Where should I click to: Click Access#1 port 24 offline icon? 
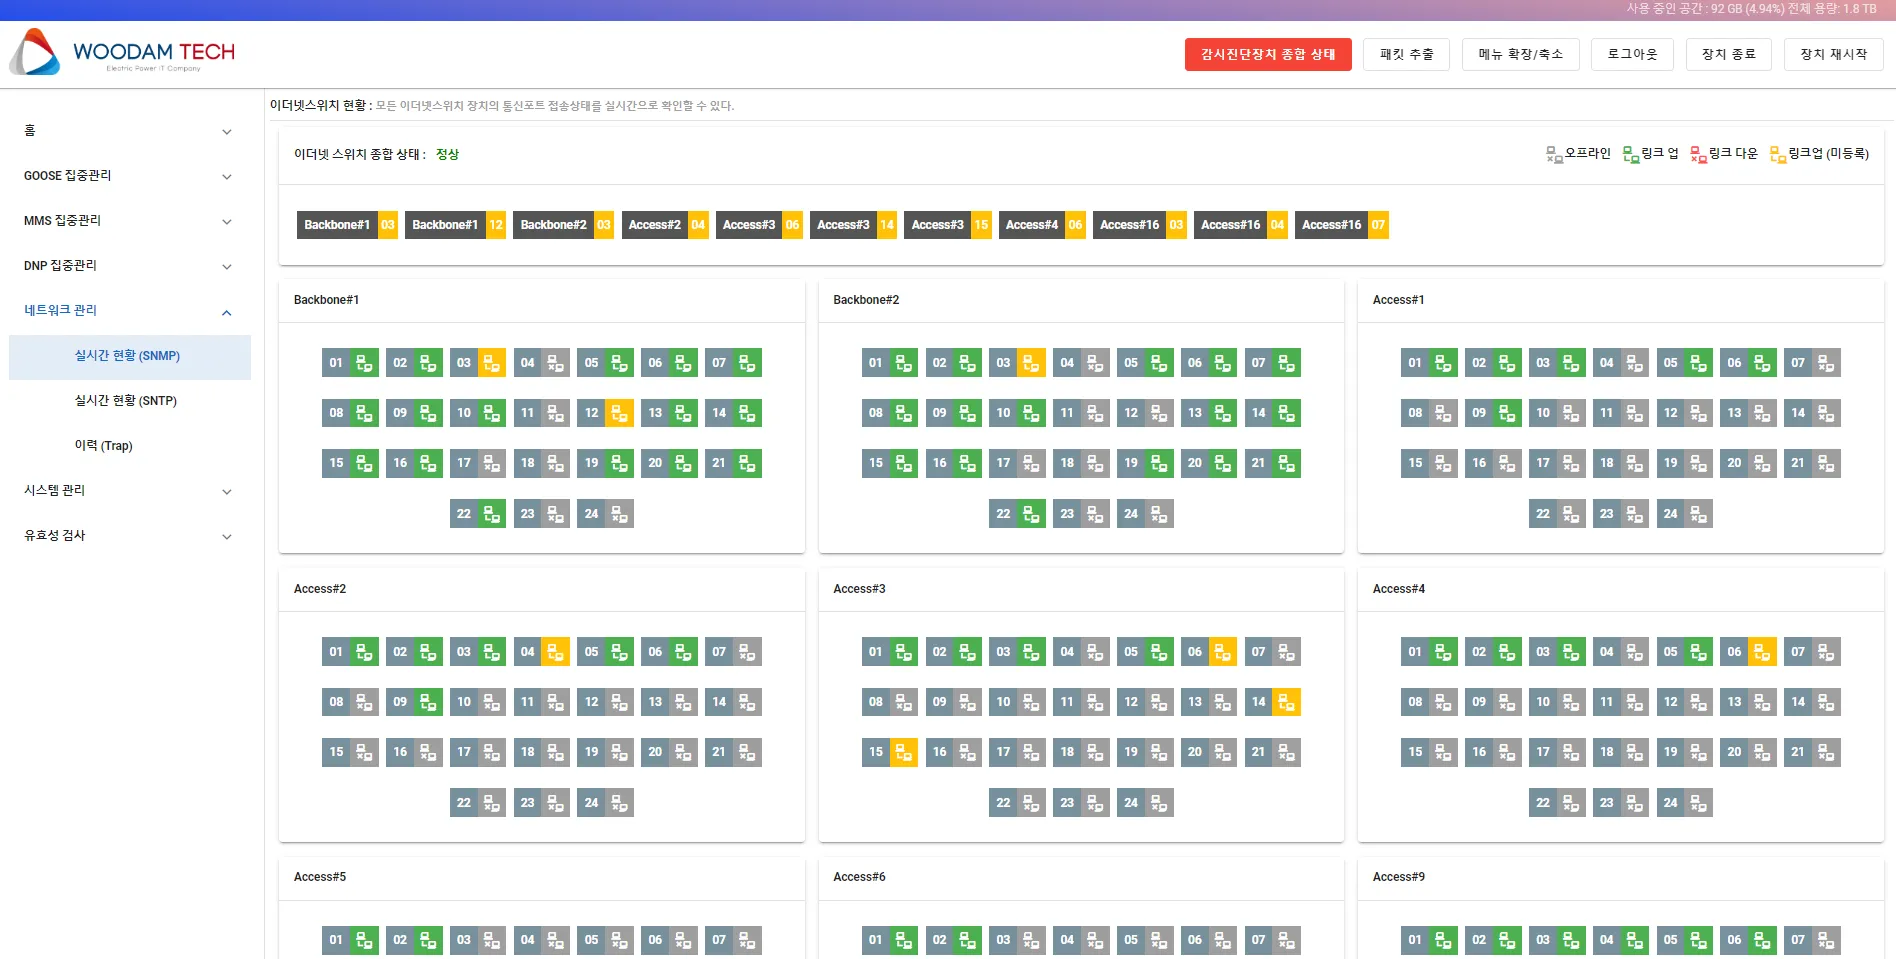1698,514
